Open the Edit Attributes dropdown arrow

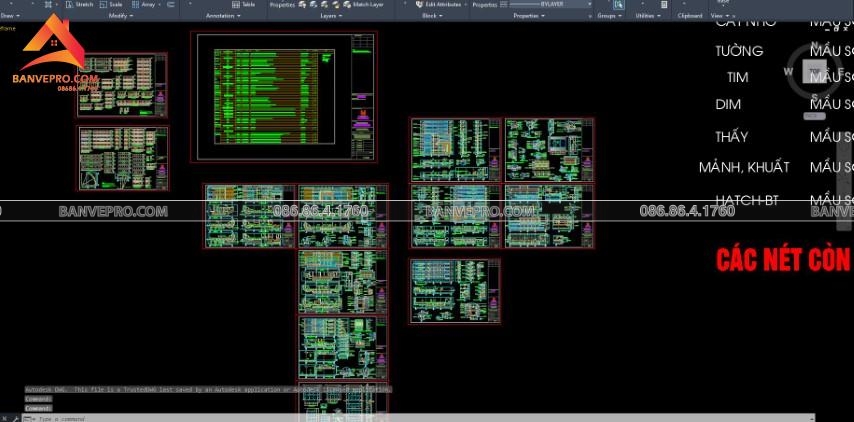click(466, 4)
